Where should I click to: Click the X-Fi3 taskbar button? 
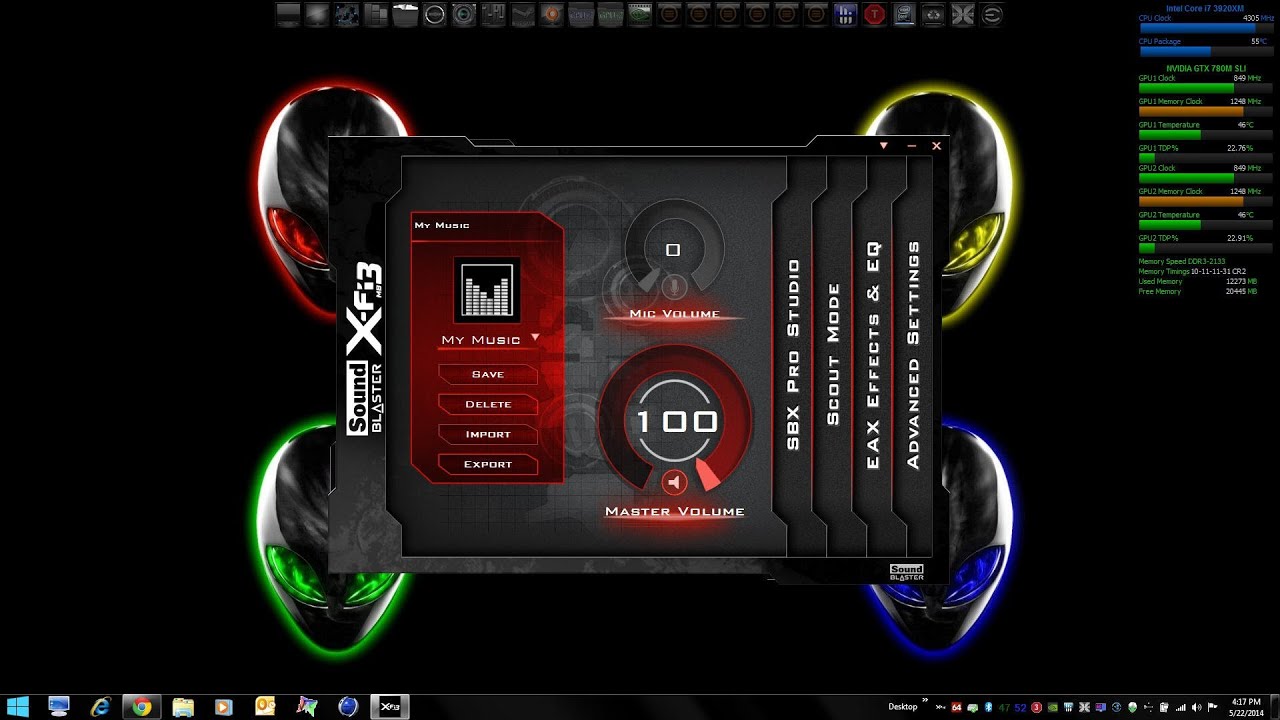(x=390, y=707)
